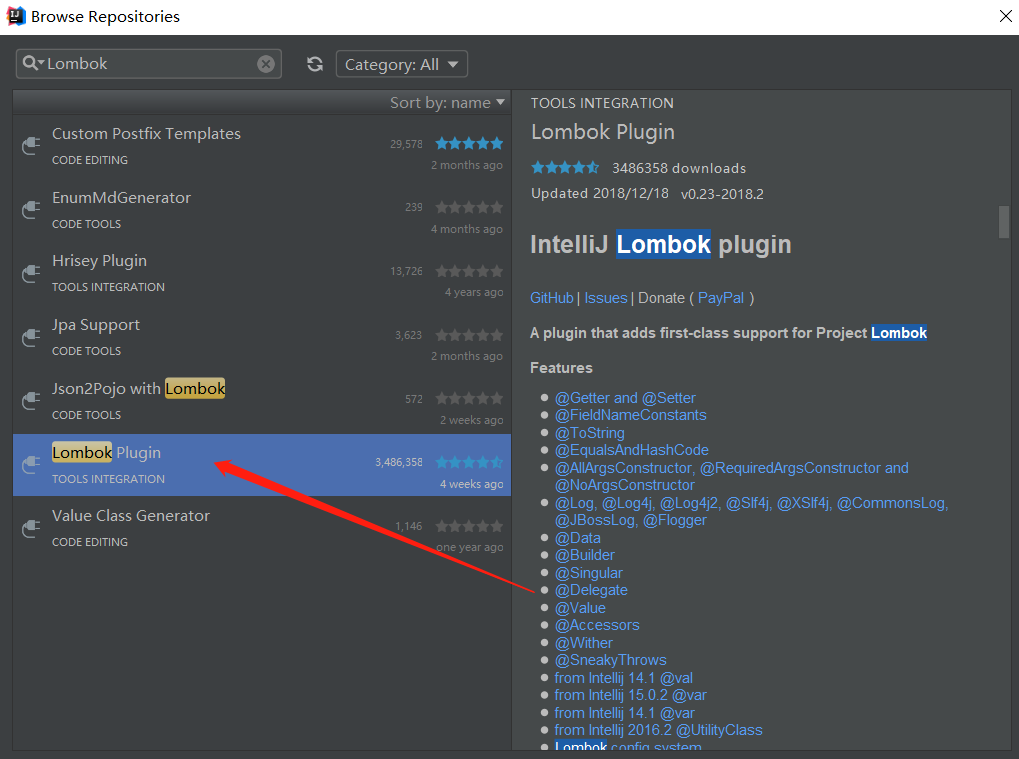Open the @FieldNameConstants link
Viewport: 1019px width, 759px height.
pyautogui.click(x=630, y=415)
